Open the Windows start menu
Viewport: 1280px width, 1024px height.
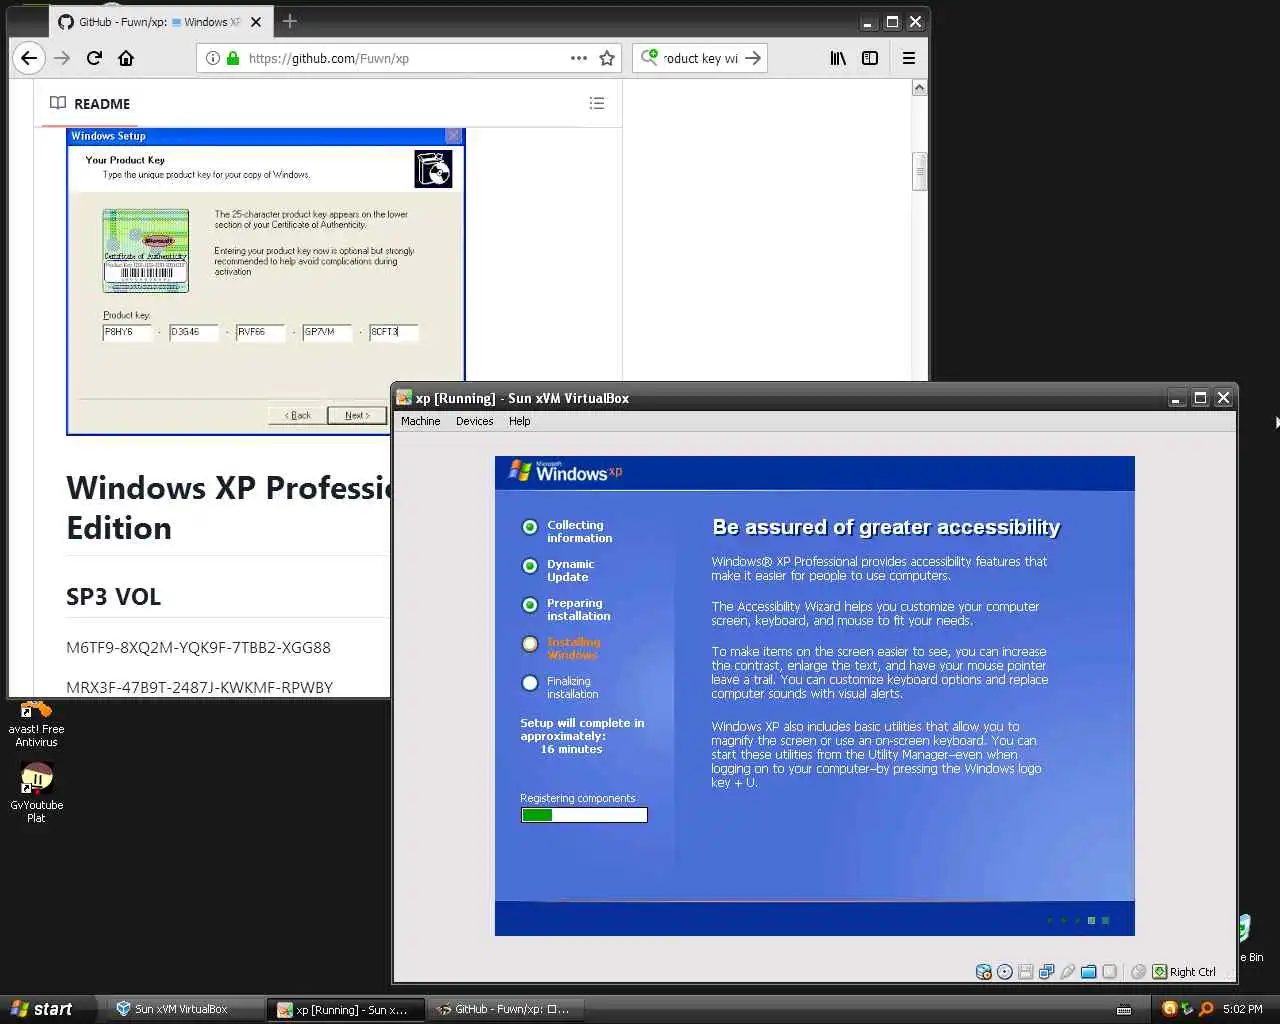tap(48, 1009)
